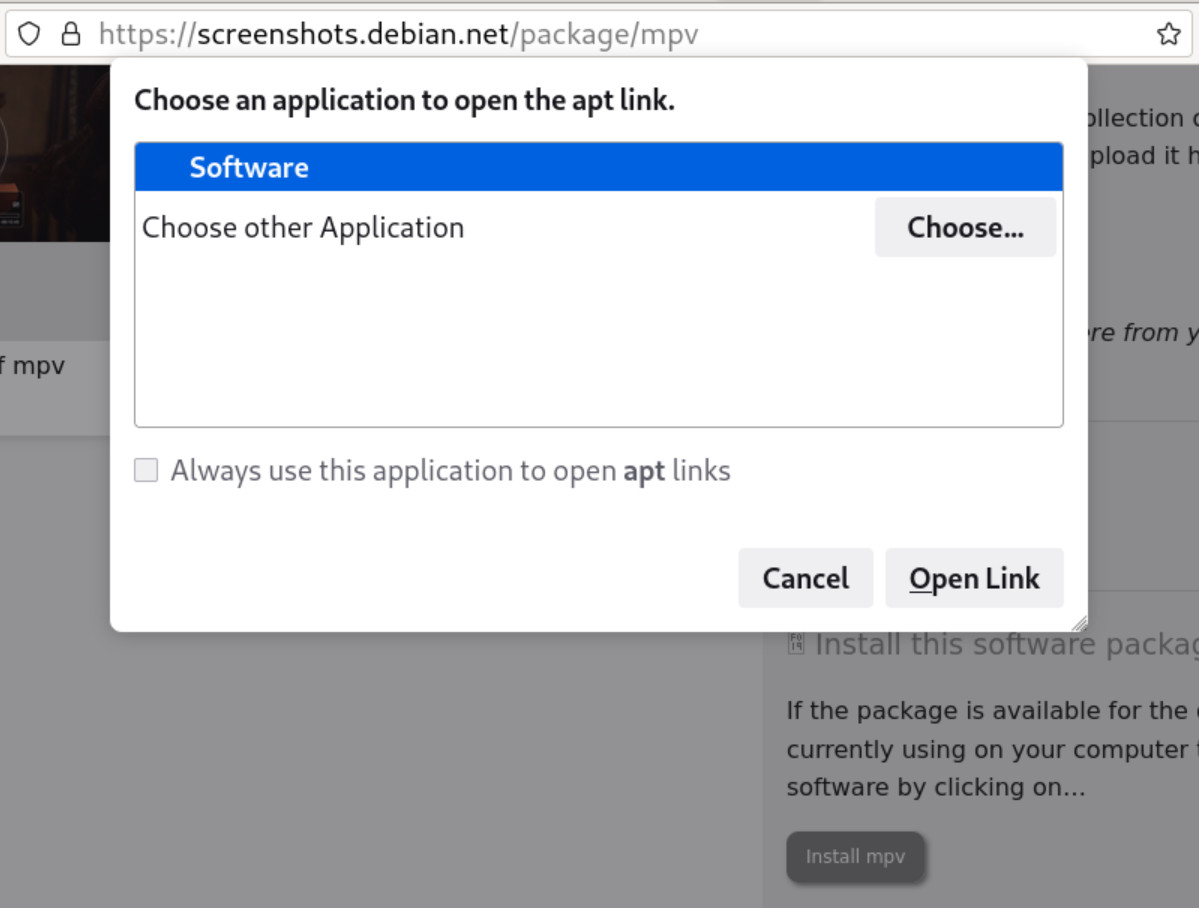Click the Choose other Application label
The image size is (1199, 908).
[x=303, y=227]
